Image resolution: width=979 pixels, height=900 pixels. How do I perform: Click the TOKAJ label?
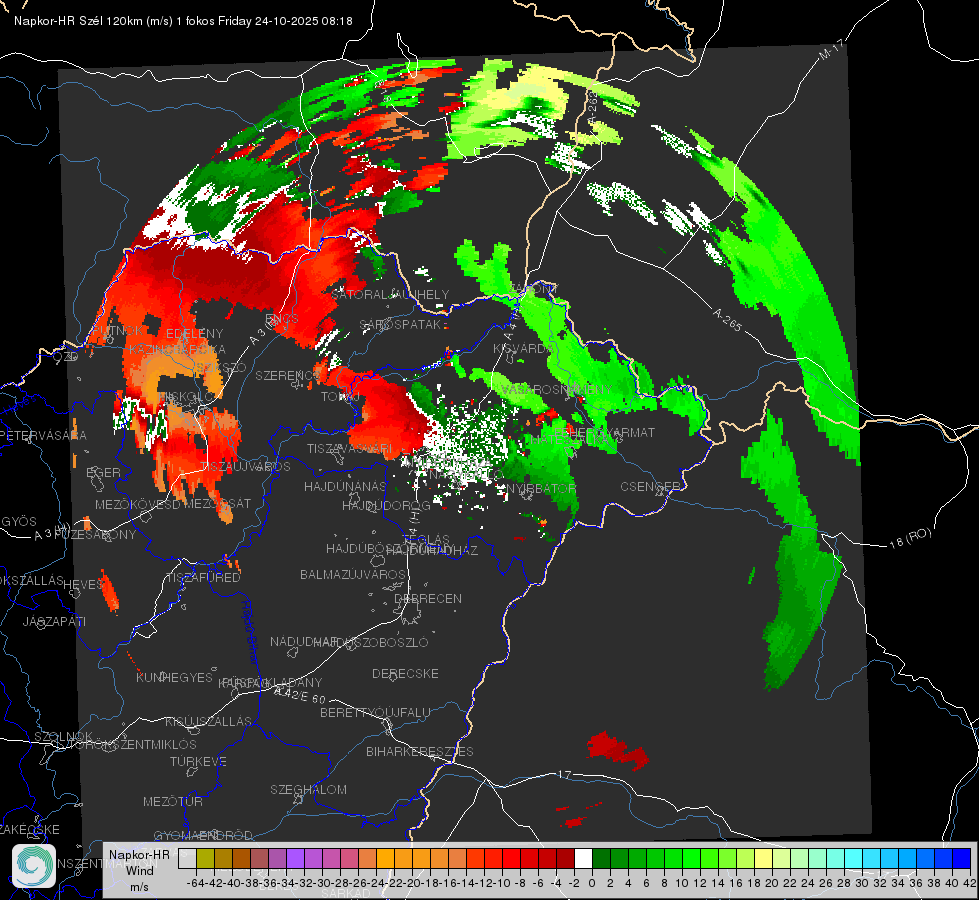(x=340, y=397)
